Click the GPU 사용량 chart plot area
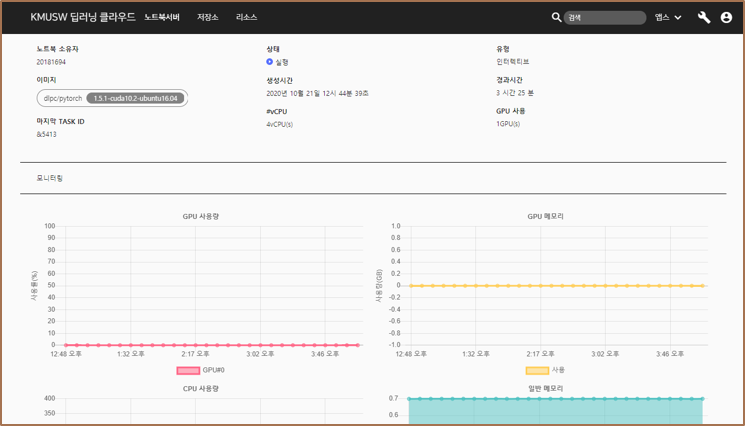745x426 pixels. [214, 285]
